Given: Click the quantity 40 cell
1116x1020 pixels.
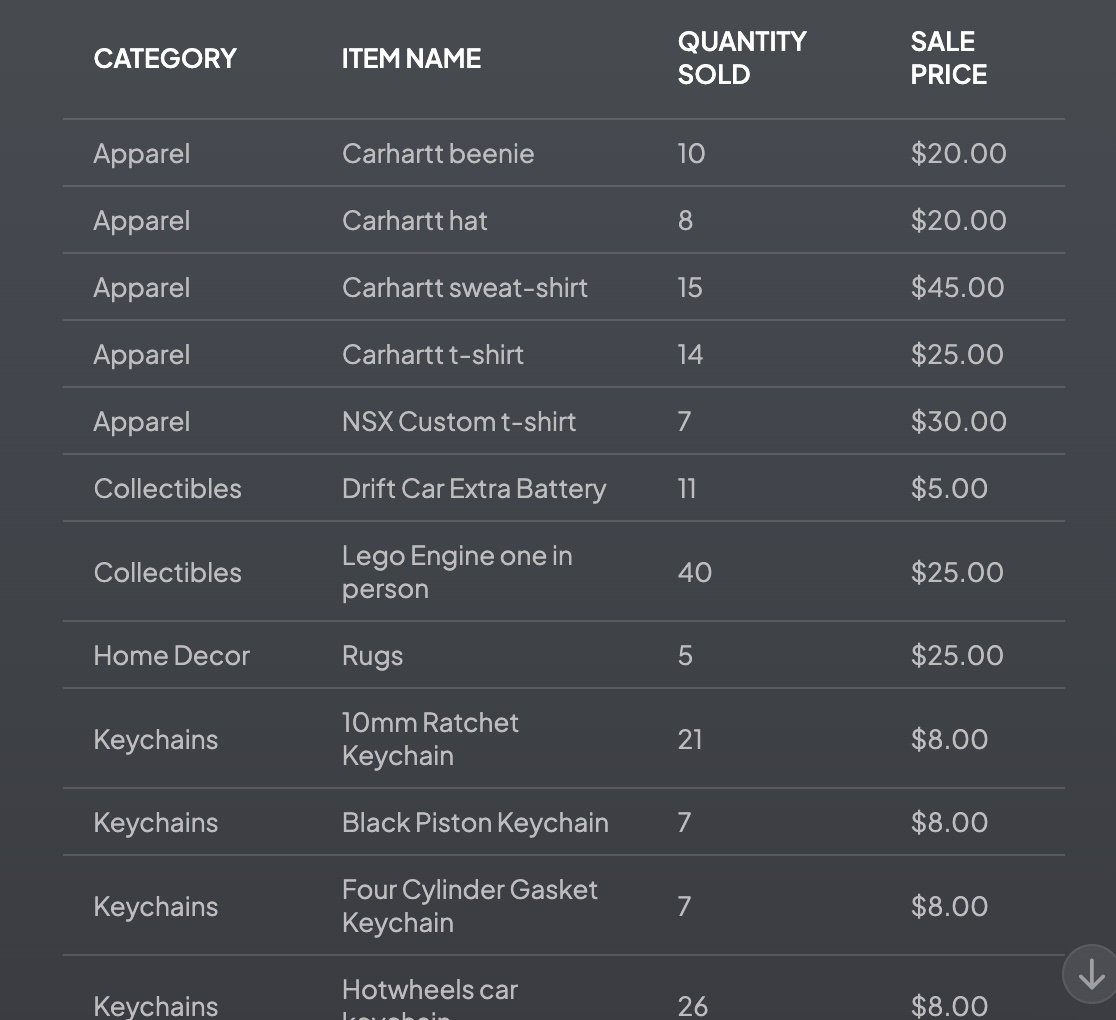Looking at the screenshot, I should 695,572.
